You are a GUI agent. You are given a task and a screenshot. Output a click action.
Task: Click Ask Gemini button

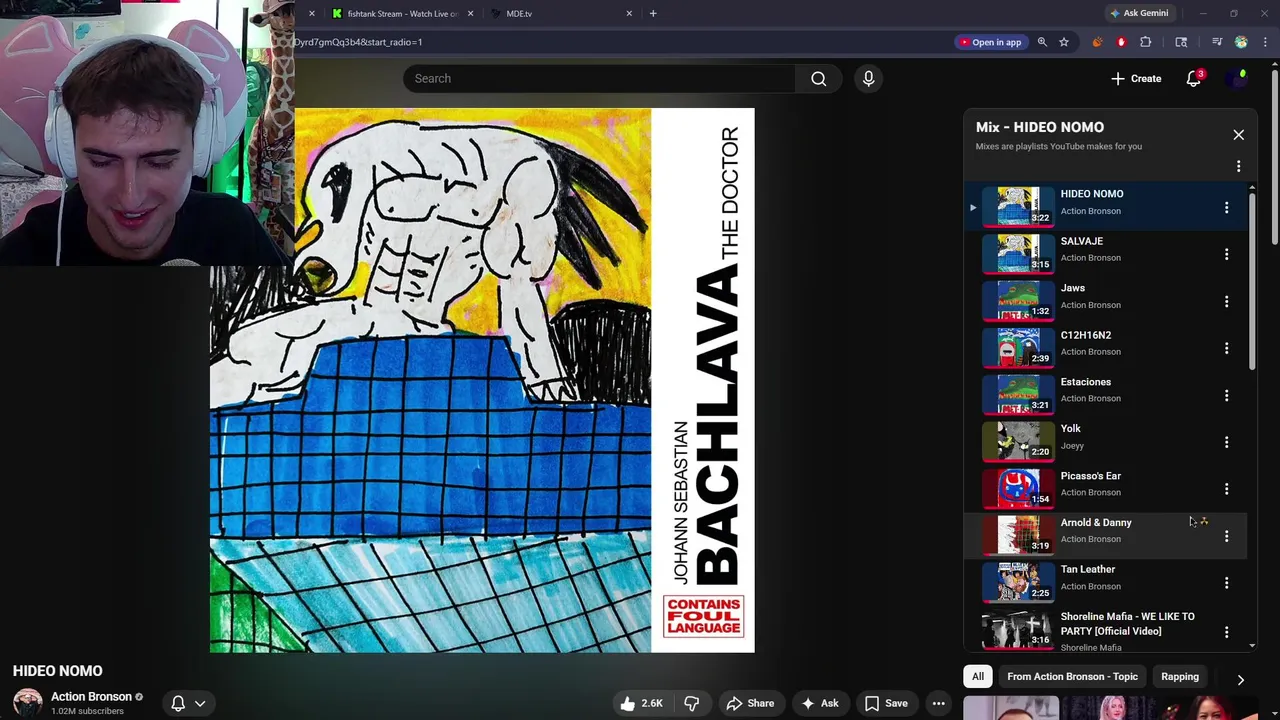tap(1138, 13)
